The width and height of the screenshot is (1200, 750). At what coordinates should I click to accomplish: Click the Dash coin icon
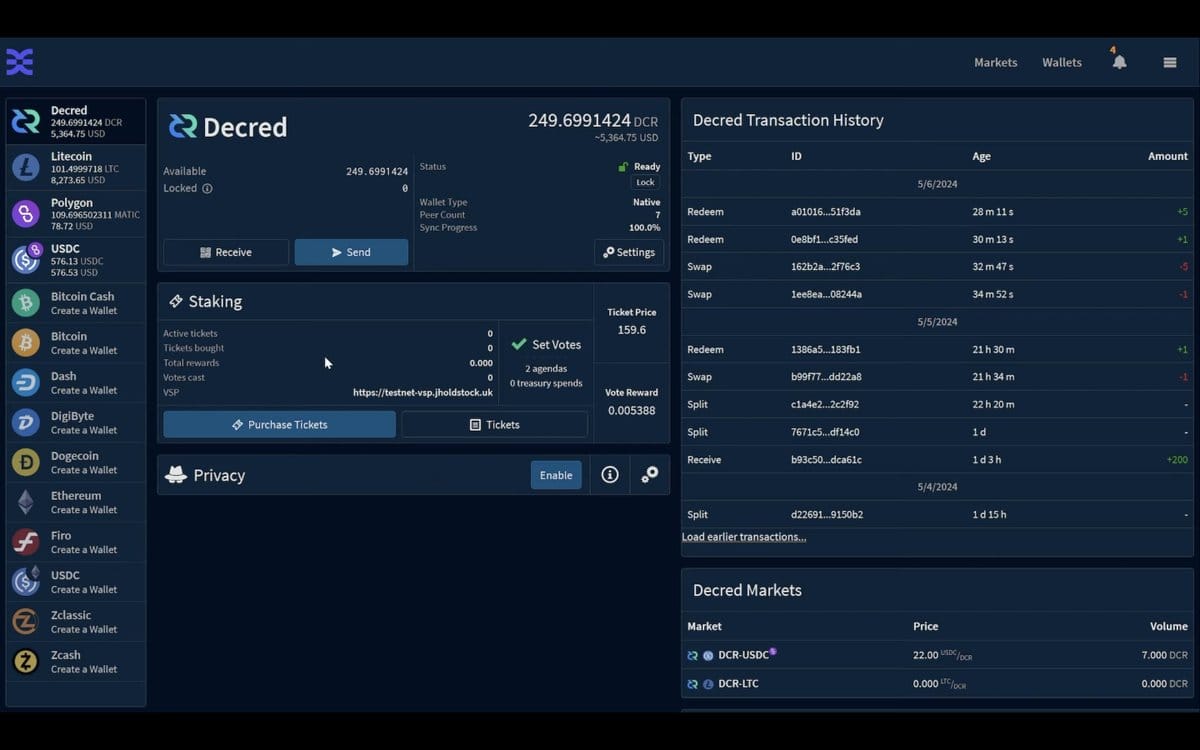(x=25, y=382)
